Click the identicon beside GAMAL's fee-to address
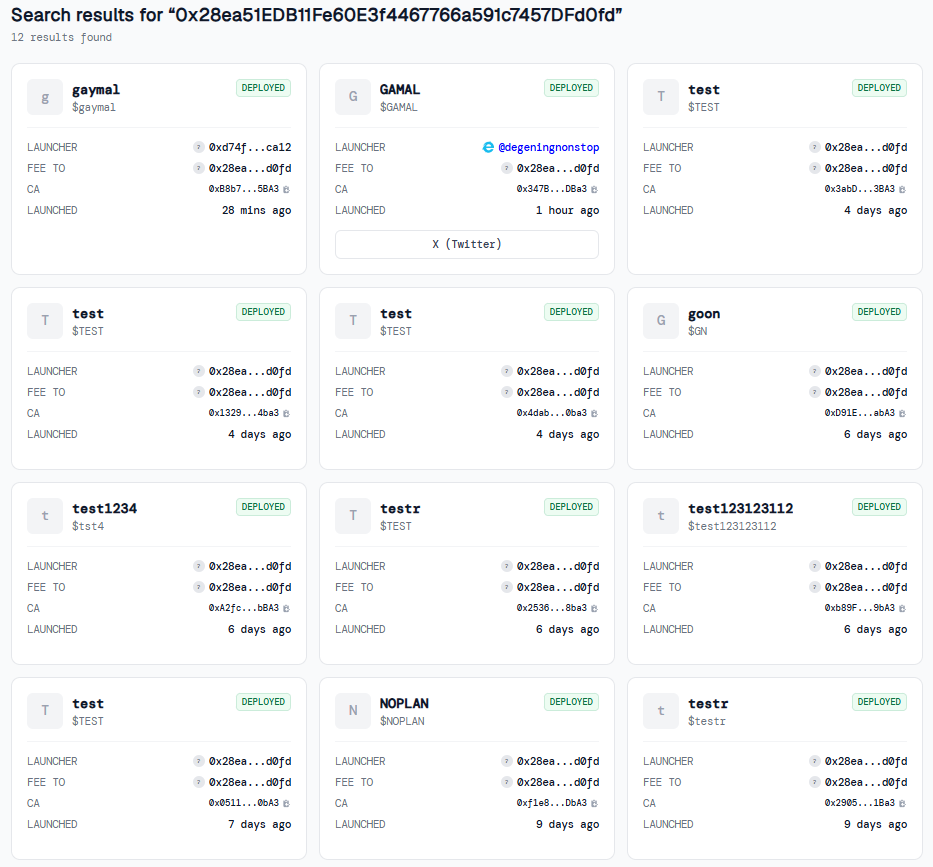The width and height of the screenshot is (933, 867). [x=506, y=168]
